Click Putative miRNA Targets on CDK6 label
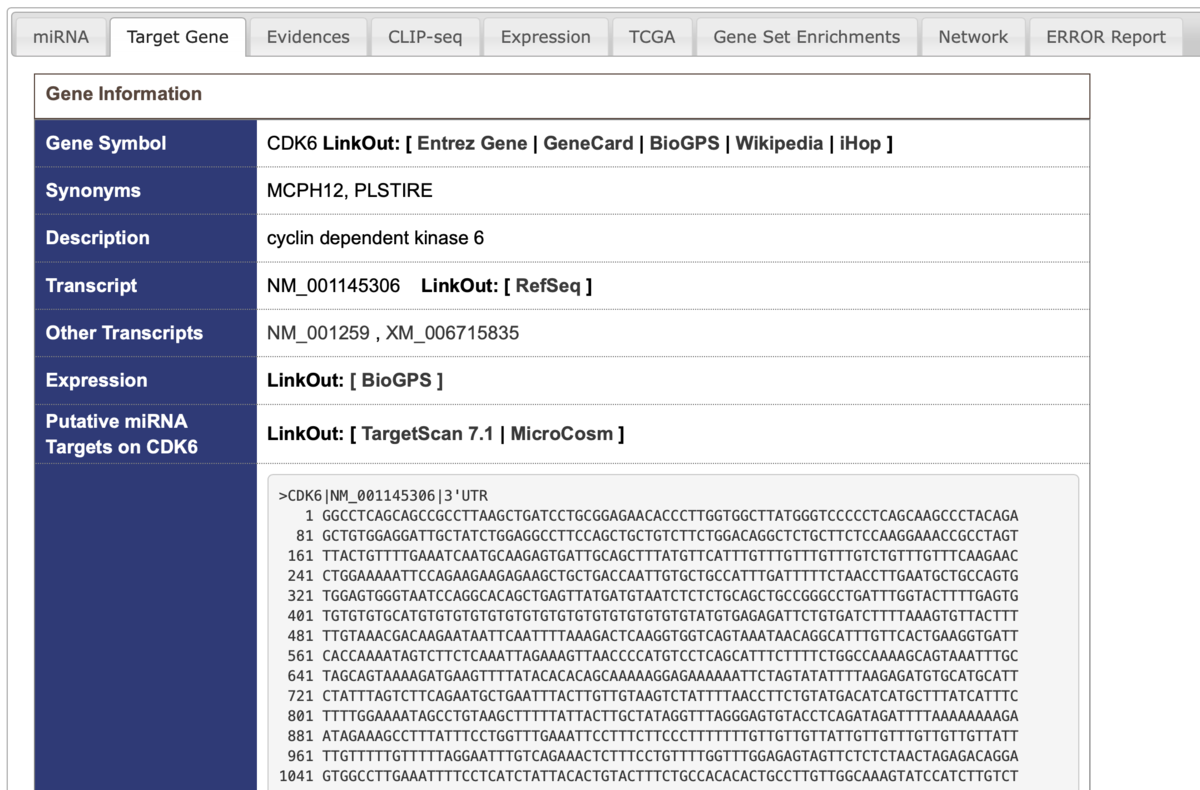1200x790 pixels. [121, 434]
